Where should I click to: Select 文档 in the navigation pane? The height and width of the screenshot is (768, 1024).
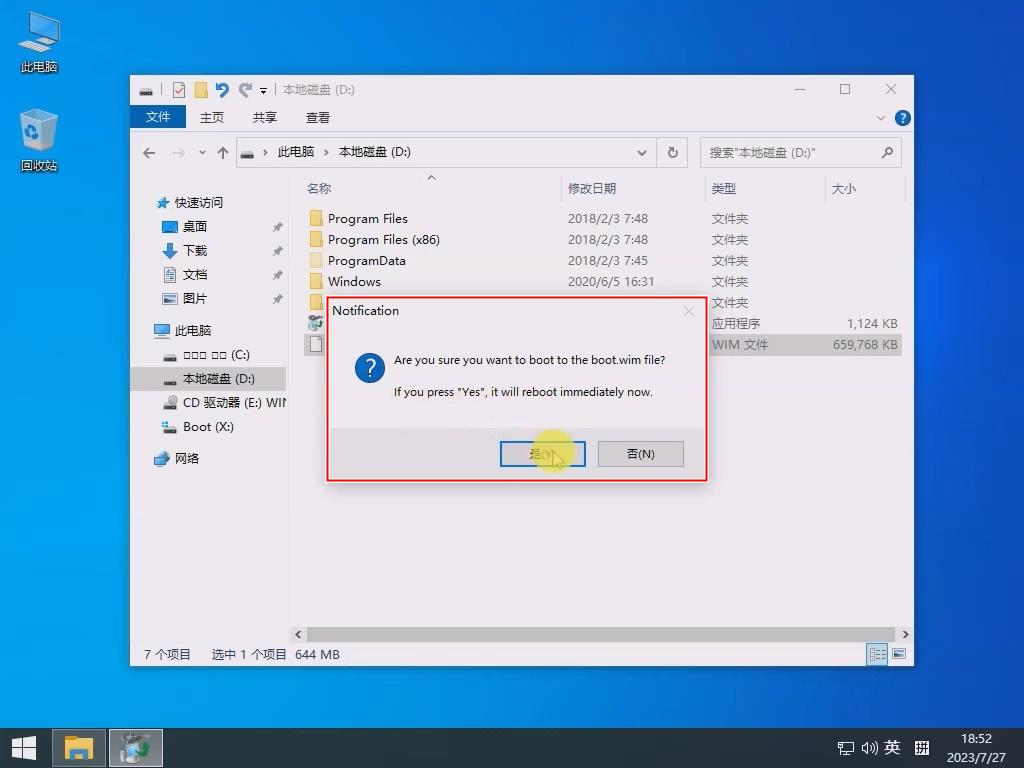[x=195, y=275]
